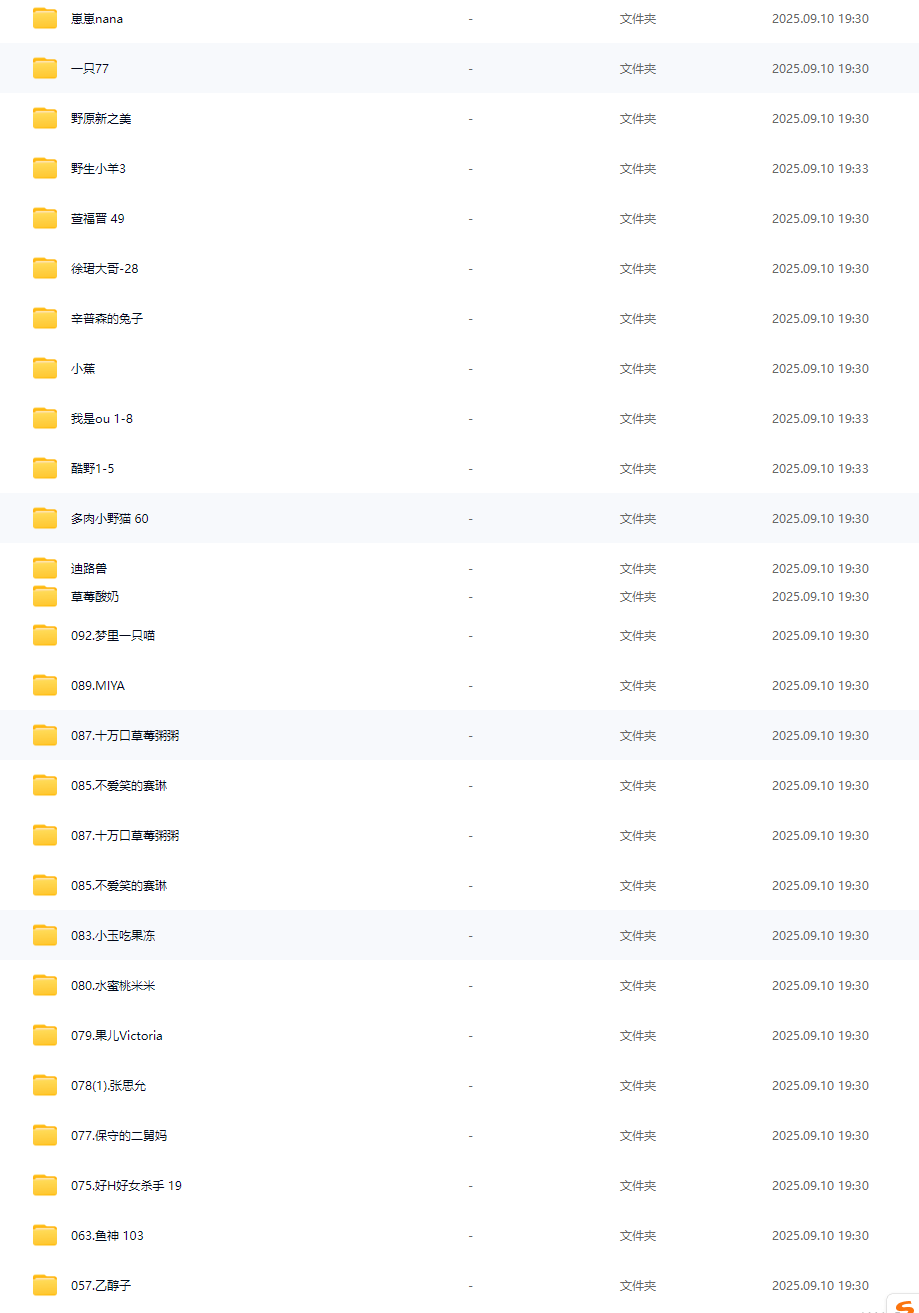Image resolution: width=919 pixels, height=1313 pixels.
Task: Open folder name 075.好H好女杀手 19
Action: [126, 1185]
